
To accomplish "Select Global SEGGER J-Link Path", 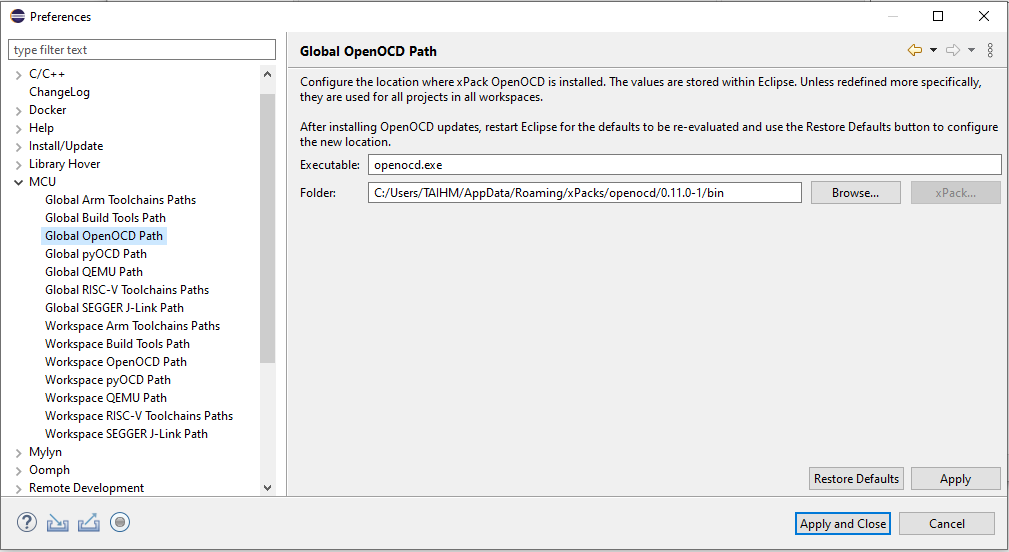I will pyautogui.click(x=115, y=308).
